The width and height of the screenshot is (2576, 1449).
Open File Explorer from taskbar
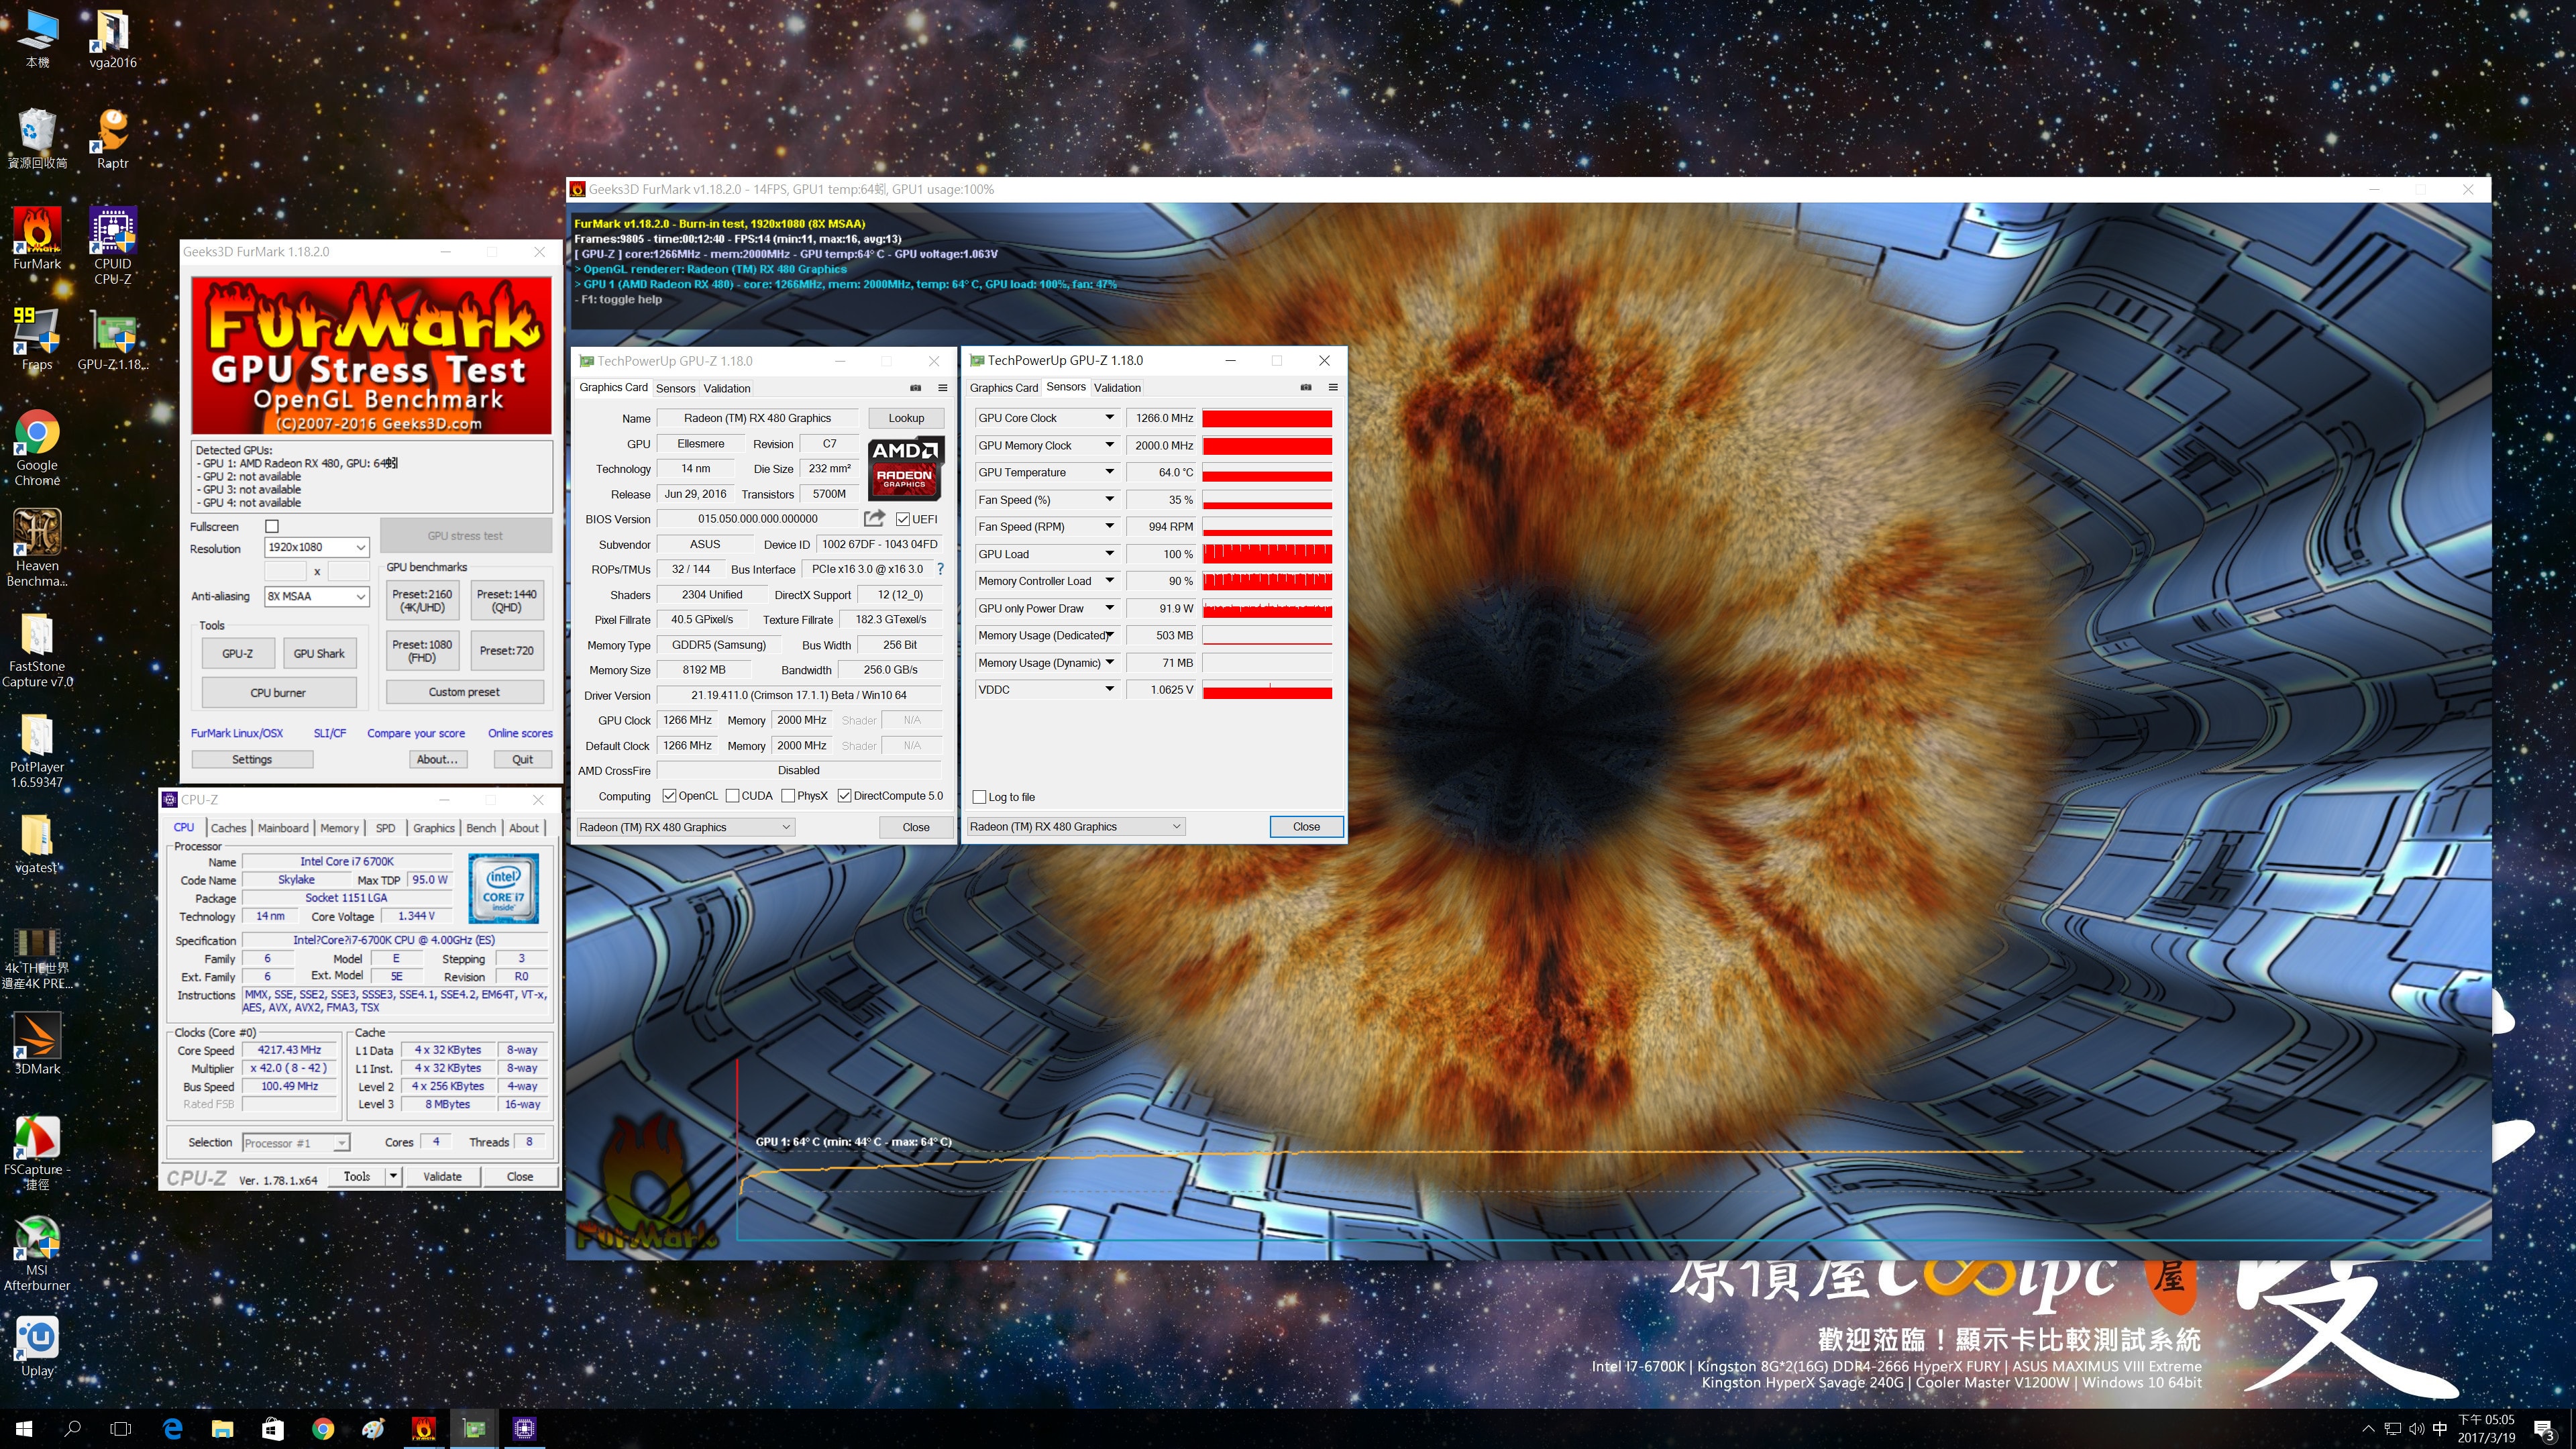coord(222,1429)
